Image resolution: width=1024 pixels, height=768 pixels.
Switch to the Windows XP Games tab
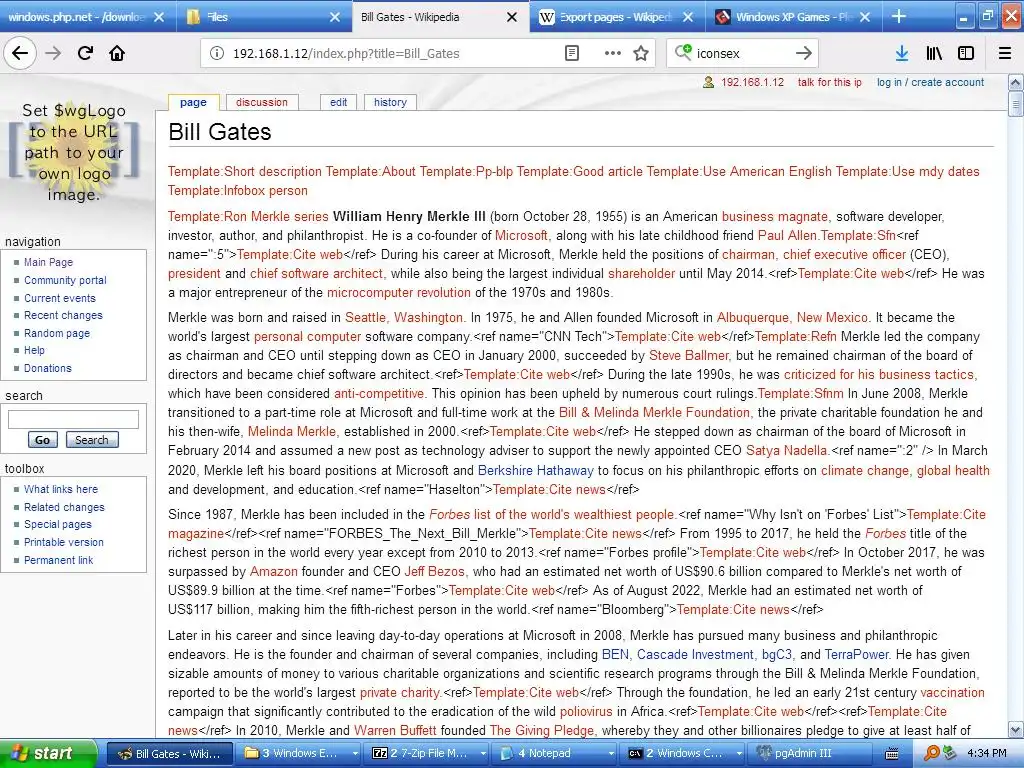tap(792, 17)
